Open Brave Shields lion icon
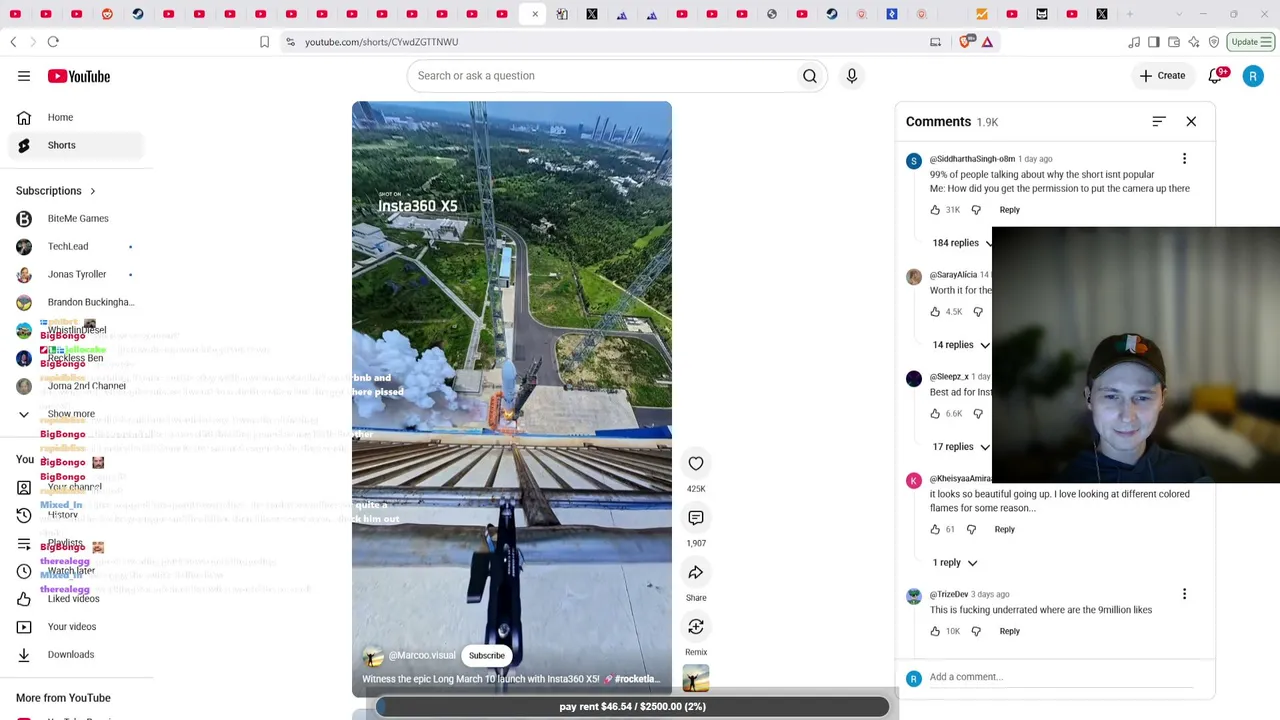This screenshot has height=720, width=1280. pyautogui.click(x=966, y=42)
